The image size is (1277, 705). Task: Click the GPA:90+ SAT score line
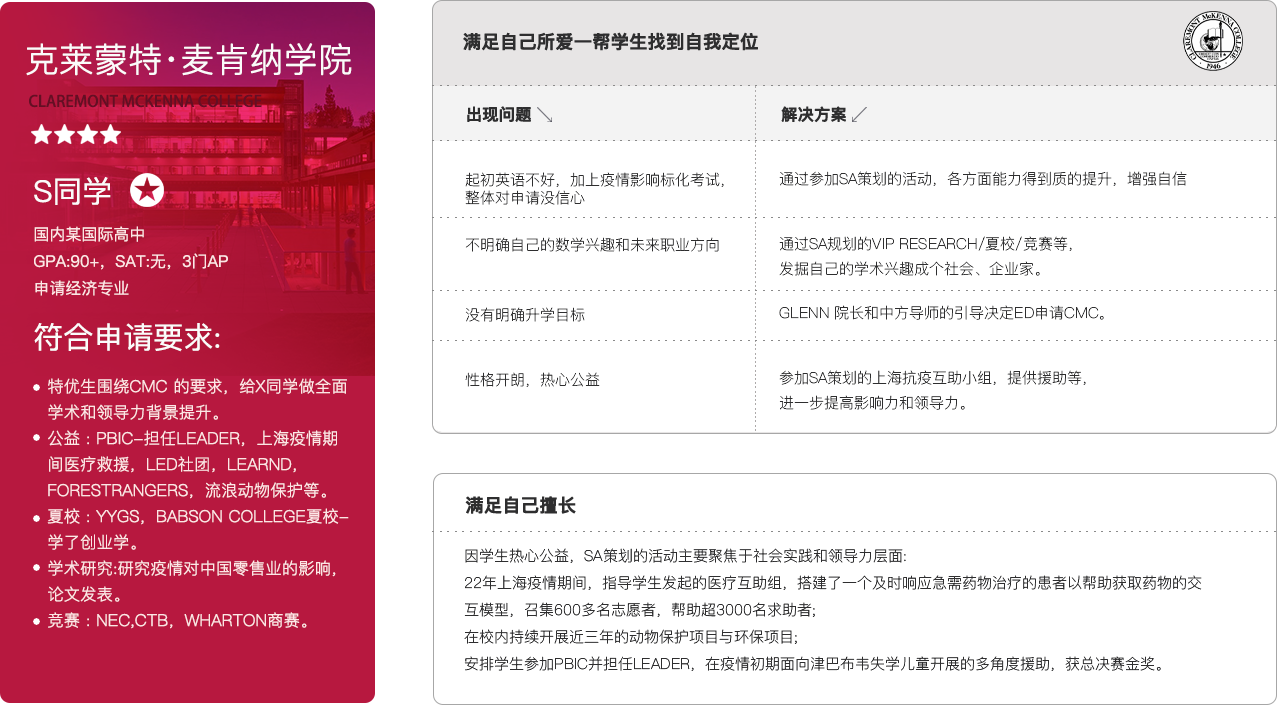pyautogui.click(x=131, y=261)
